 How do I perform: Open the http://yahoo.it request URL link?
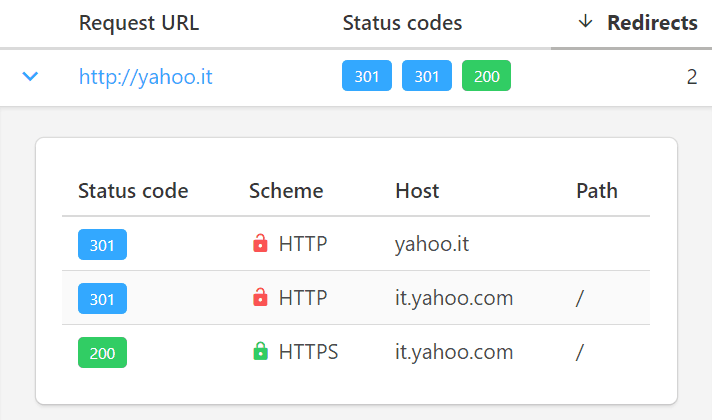[x=145, y=76]
